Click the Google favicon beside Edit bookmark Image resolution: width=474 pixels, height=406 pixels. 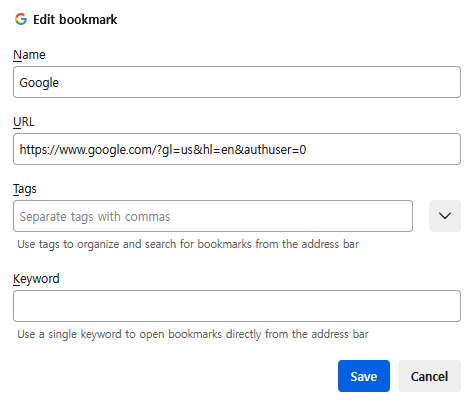click(21, 19)
